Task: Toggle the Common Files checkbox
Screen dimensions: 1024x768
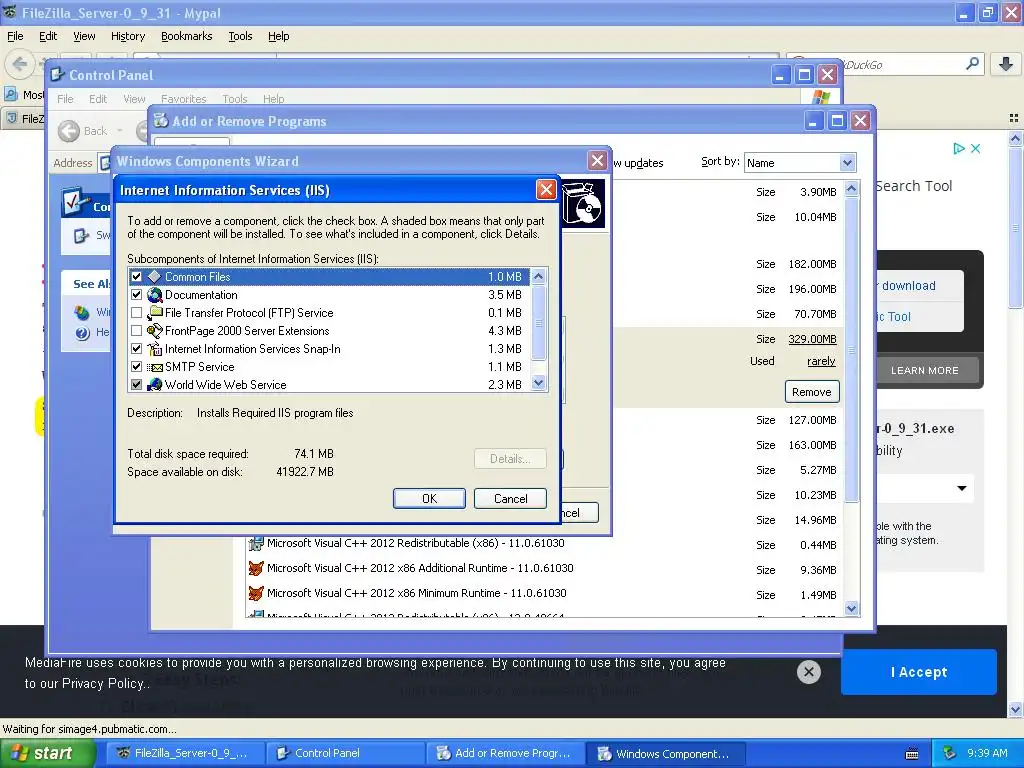Action: (x=136, y=277)
